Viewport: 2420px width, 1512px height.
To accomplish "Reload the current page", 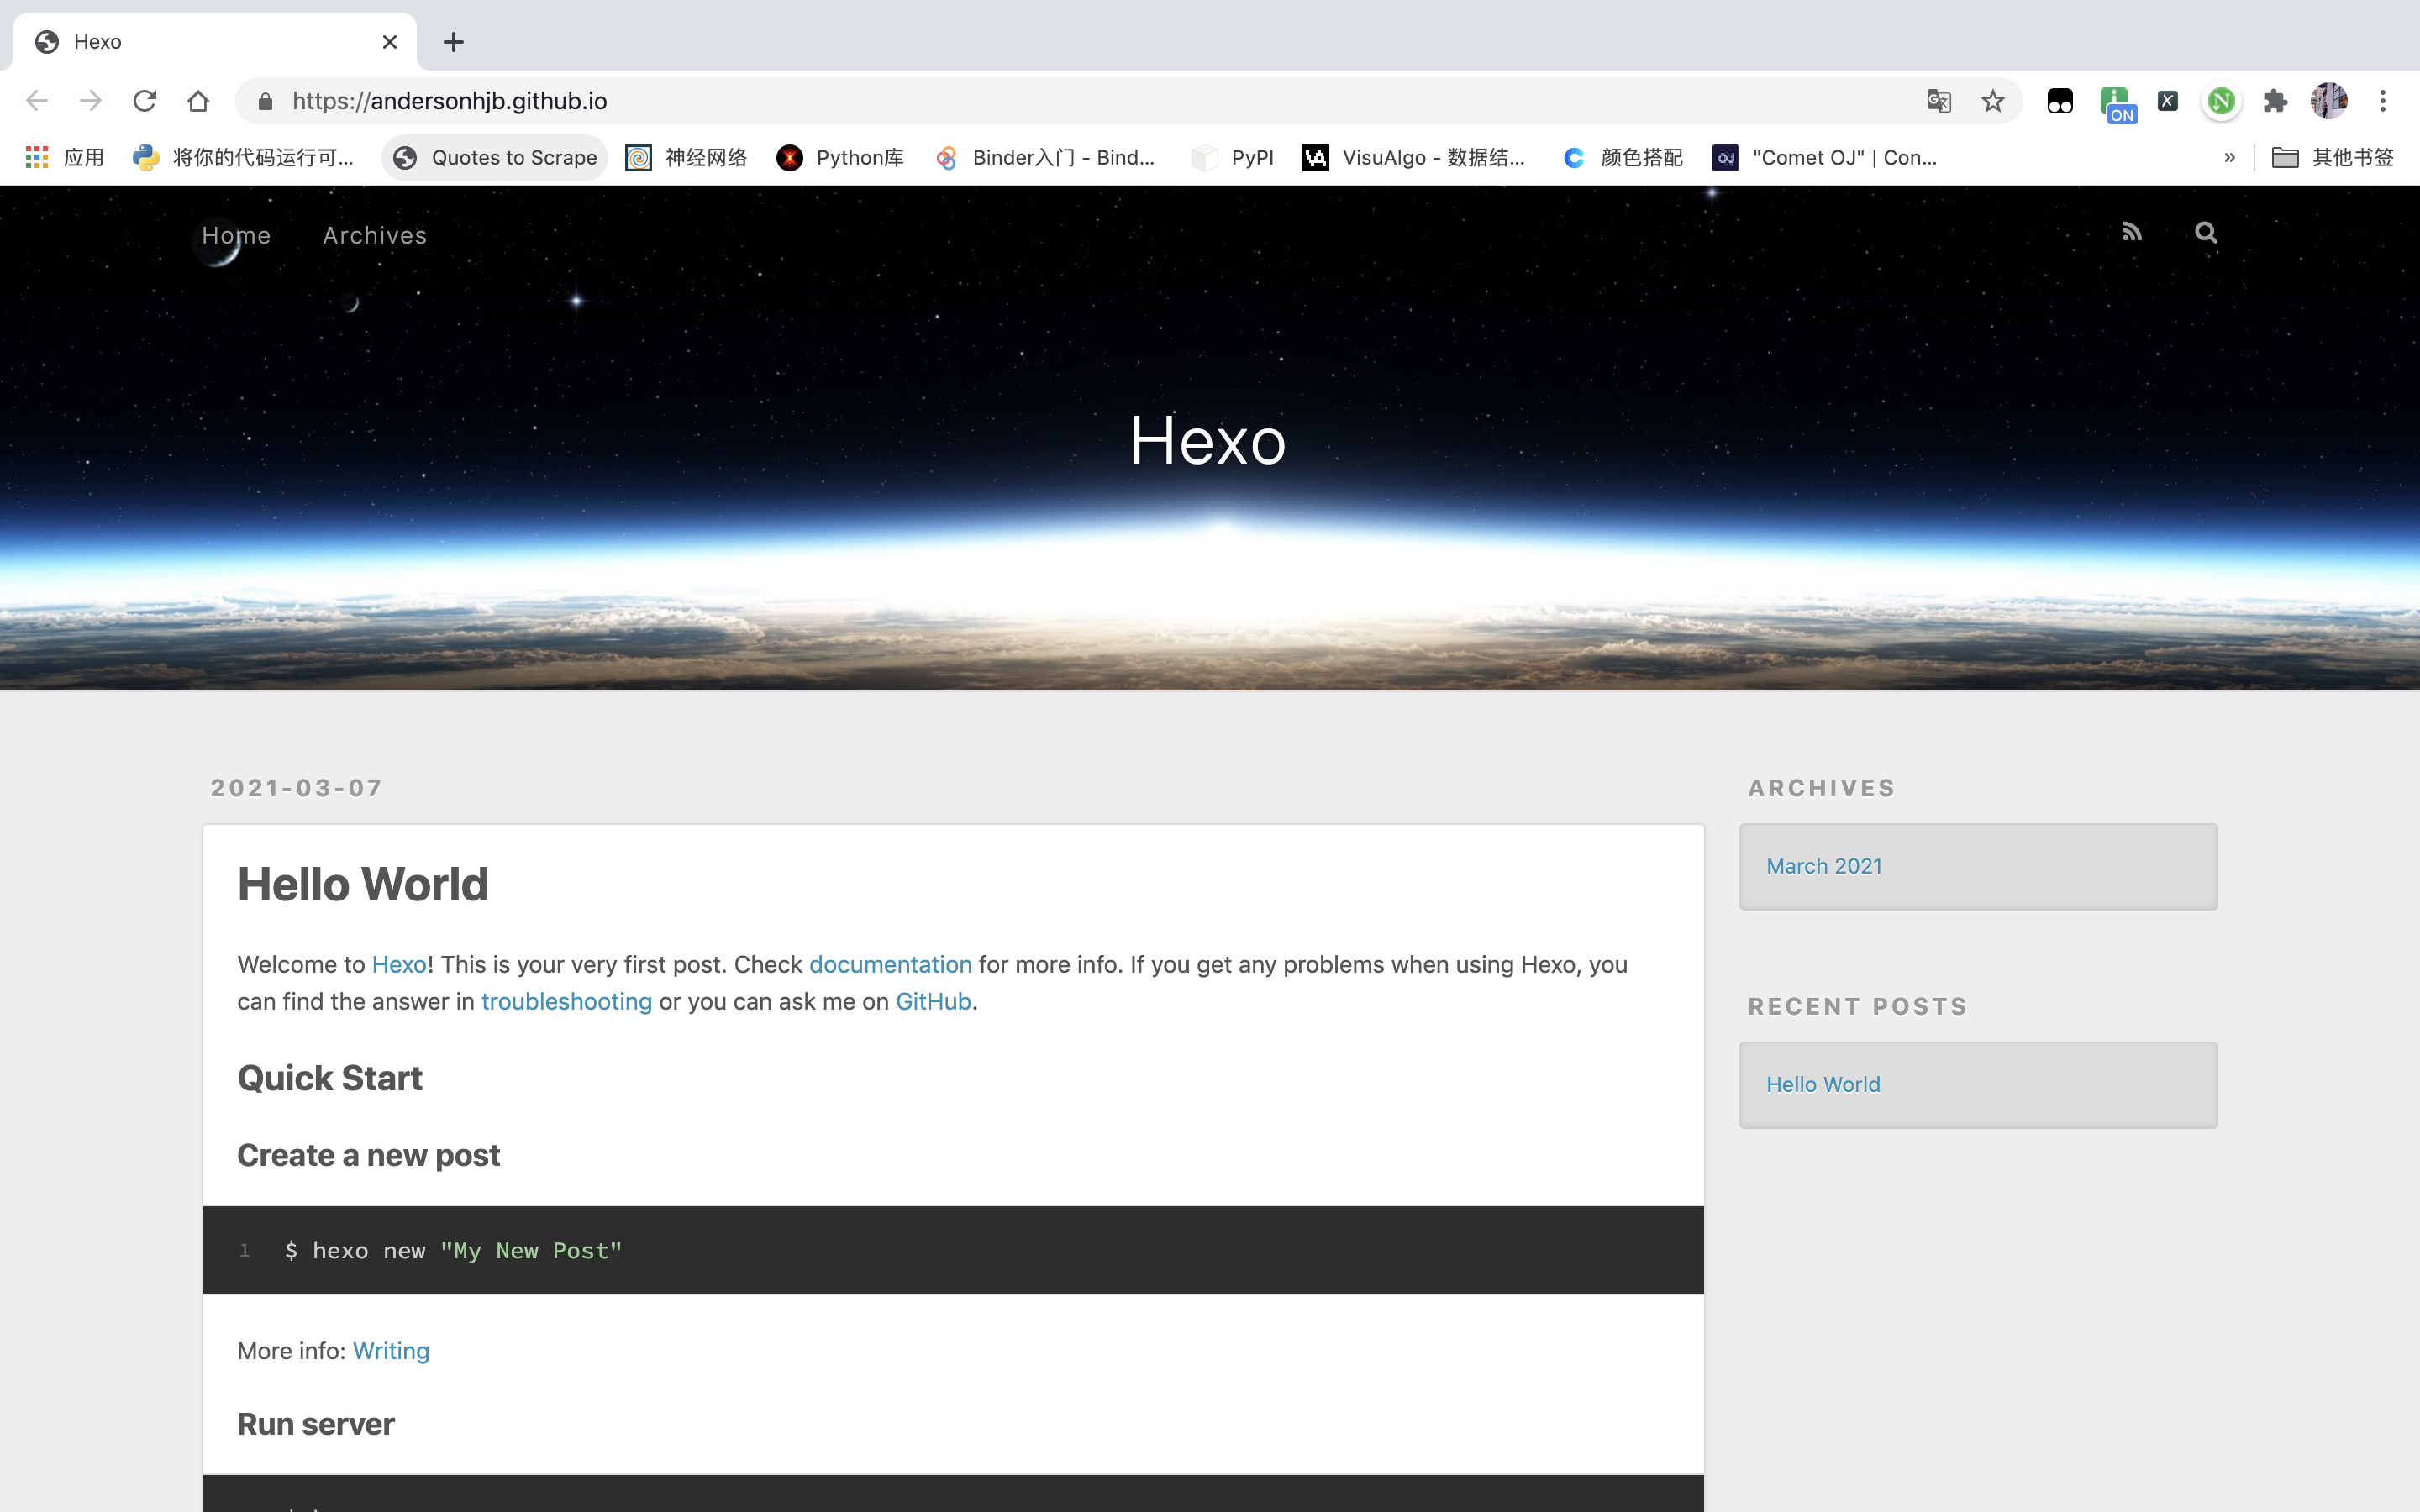I will 145,101.
